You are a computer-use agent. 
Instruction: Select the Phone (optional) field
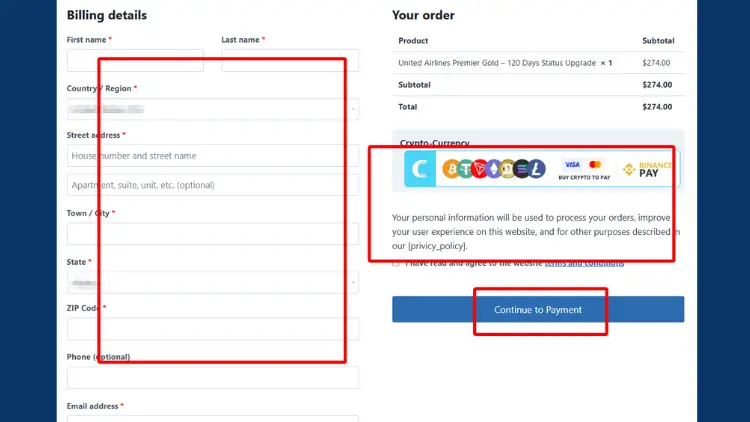point(212,377)
